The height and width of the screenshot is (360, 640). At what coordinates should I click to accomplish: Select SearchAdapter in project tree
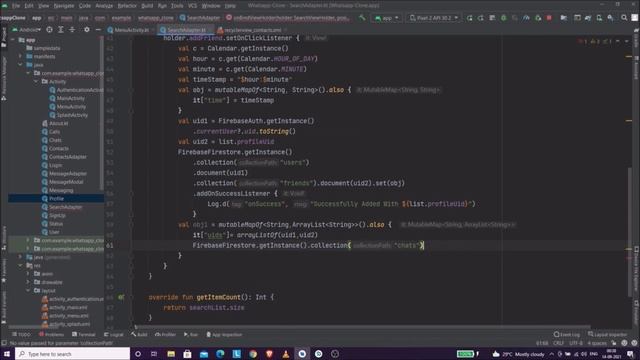click(65, 207)
